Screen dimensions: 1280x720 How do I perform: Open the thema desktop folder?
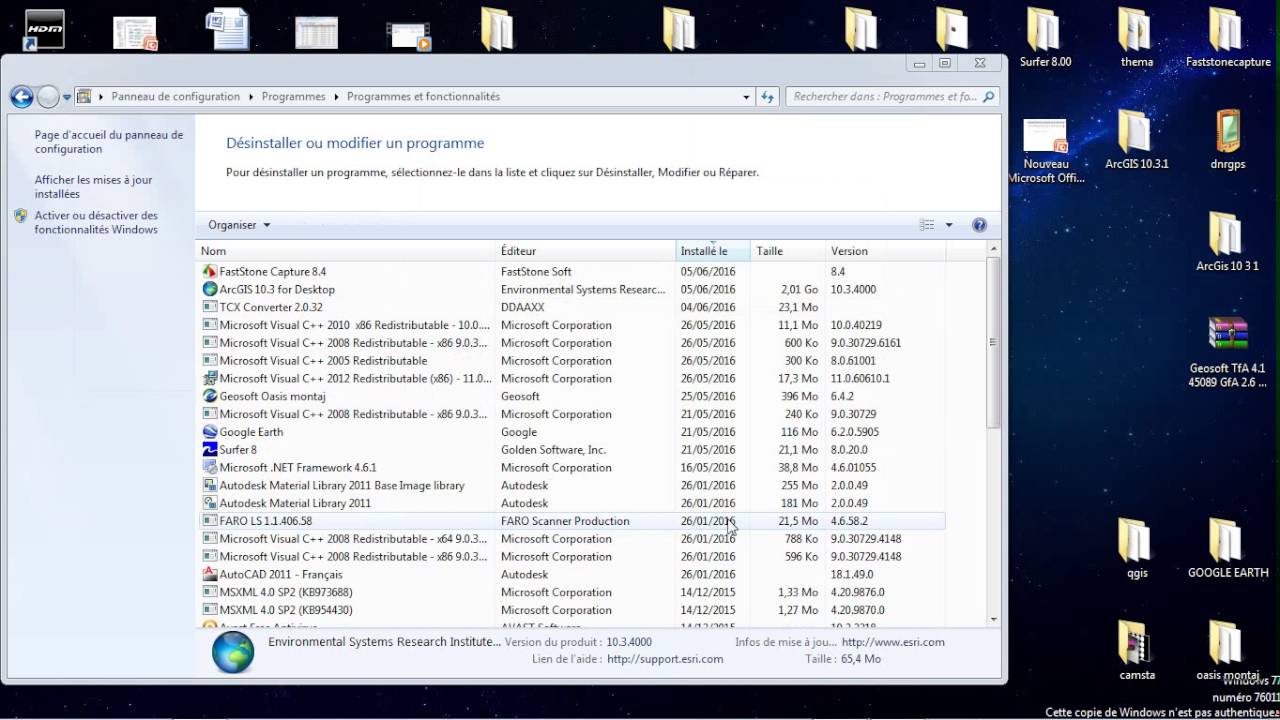tap(1136, 38)
